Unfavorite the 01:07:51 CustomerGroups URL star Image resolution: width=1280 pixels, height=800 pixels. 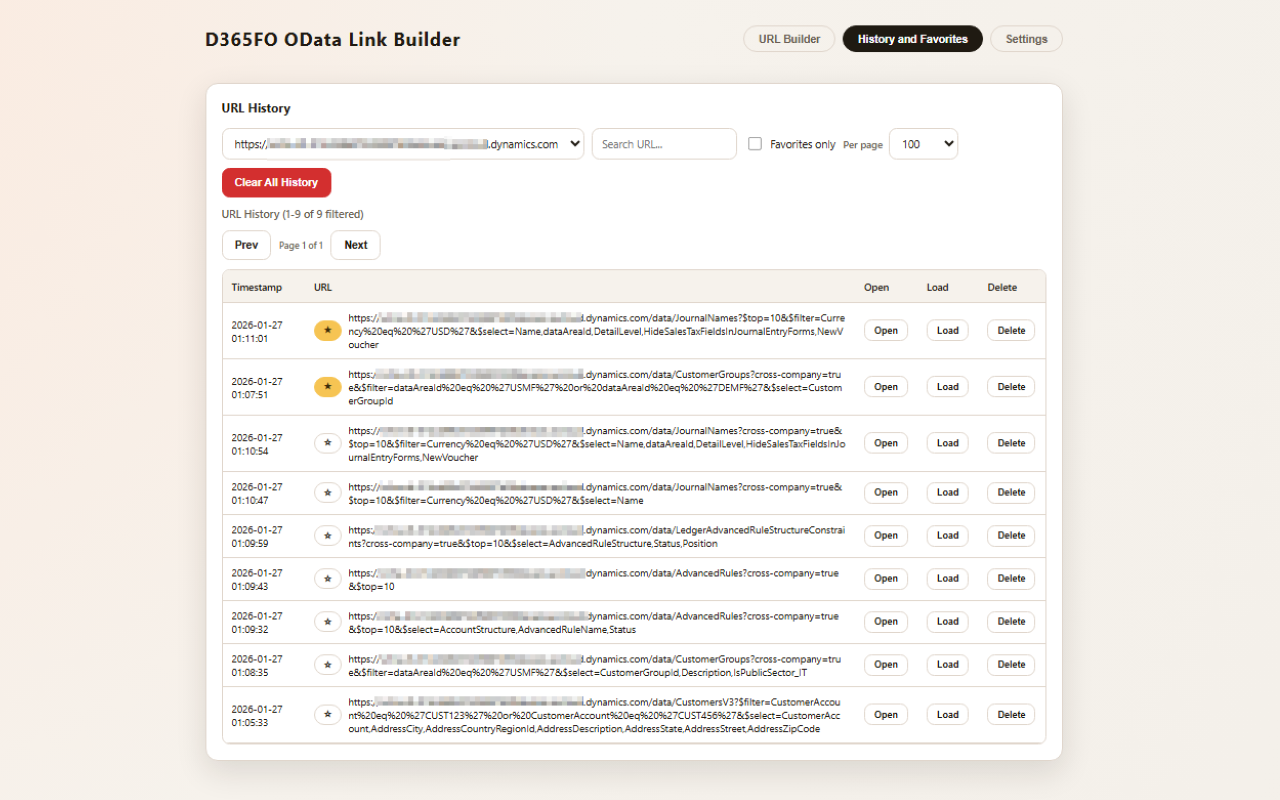[x=327, y=386]
